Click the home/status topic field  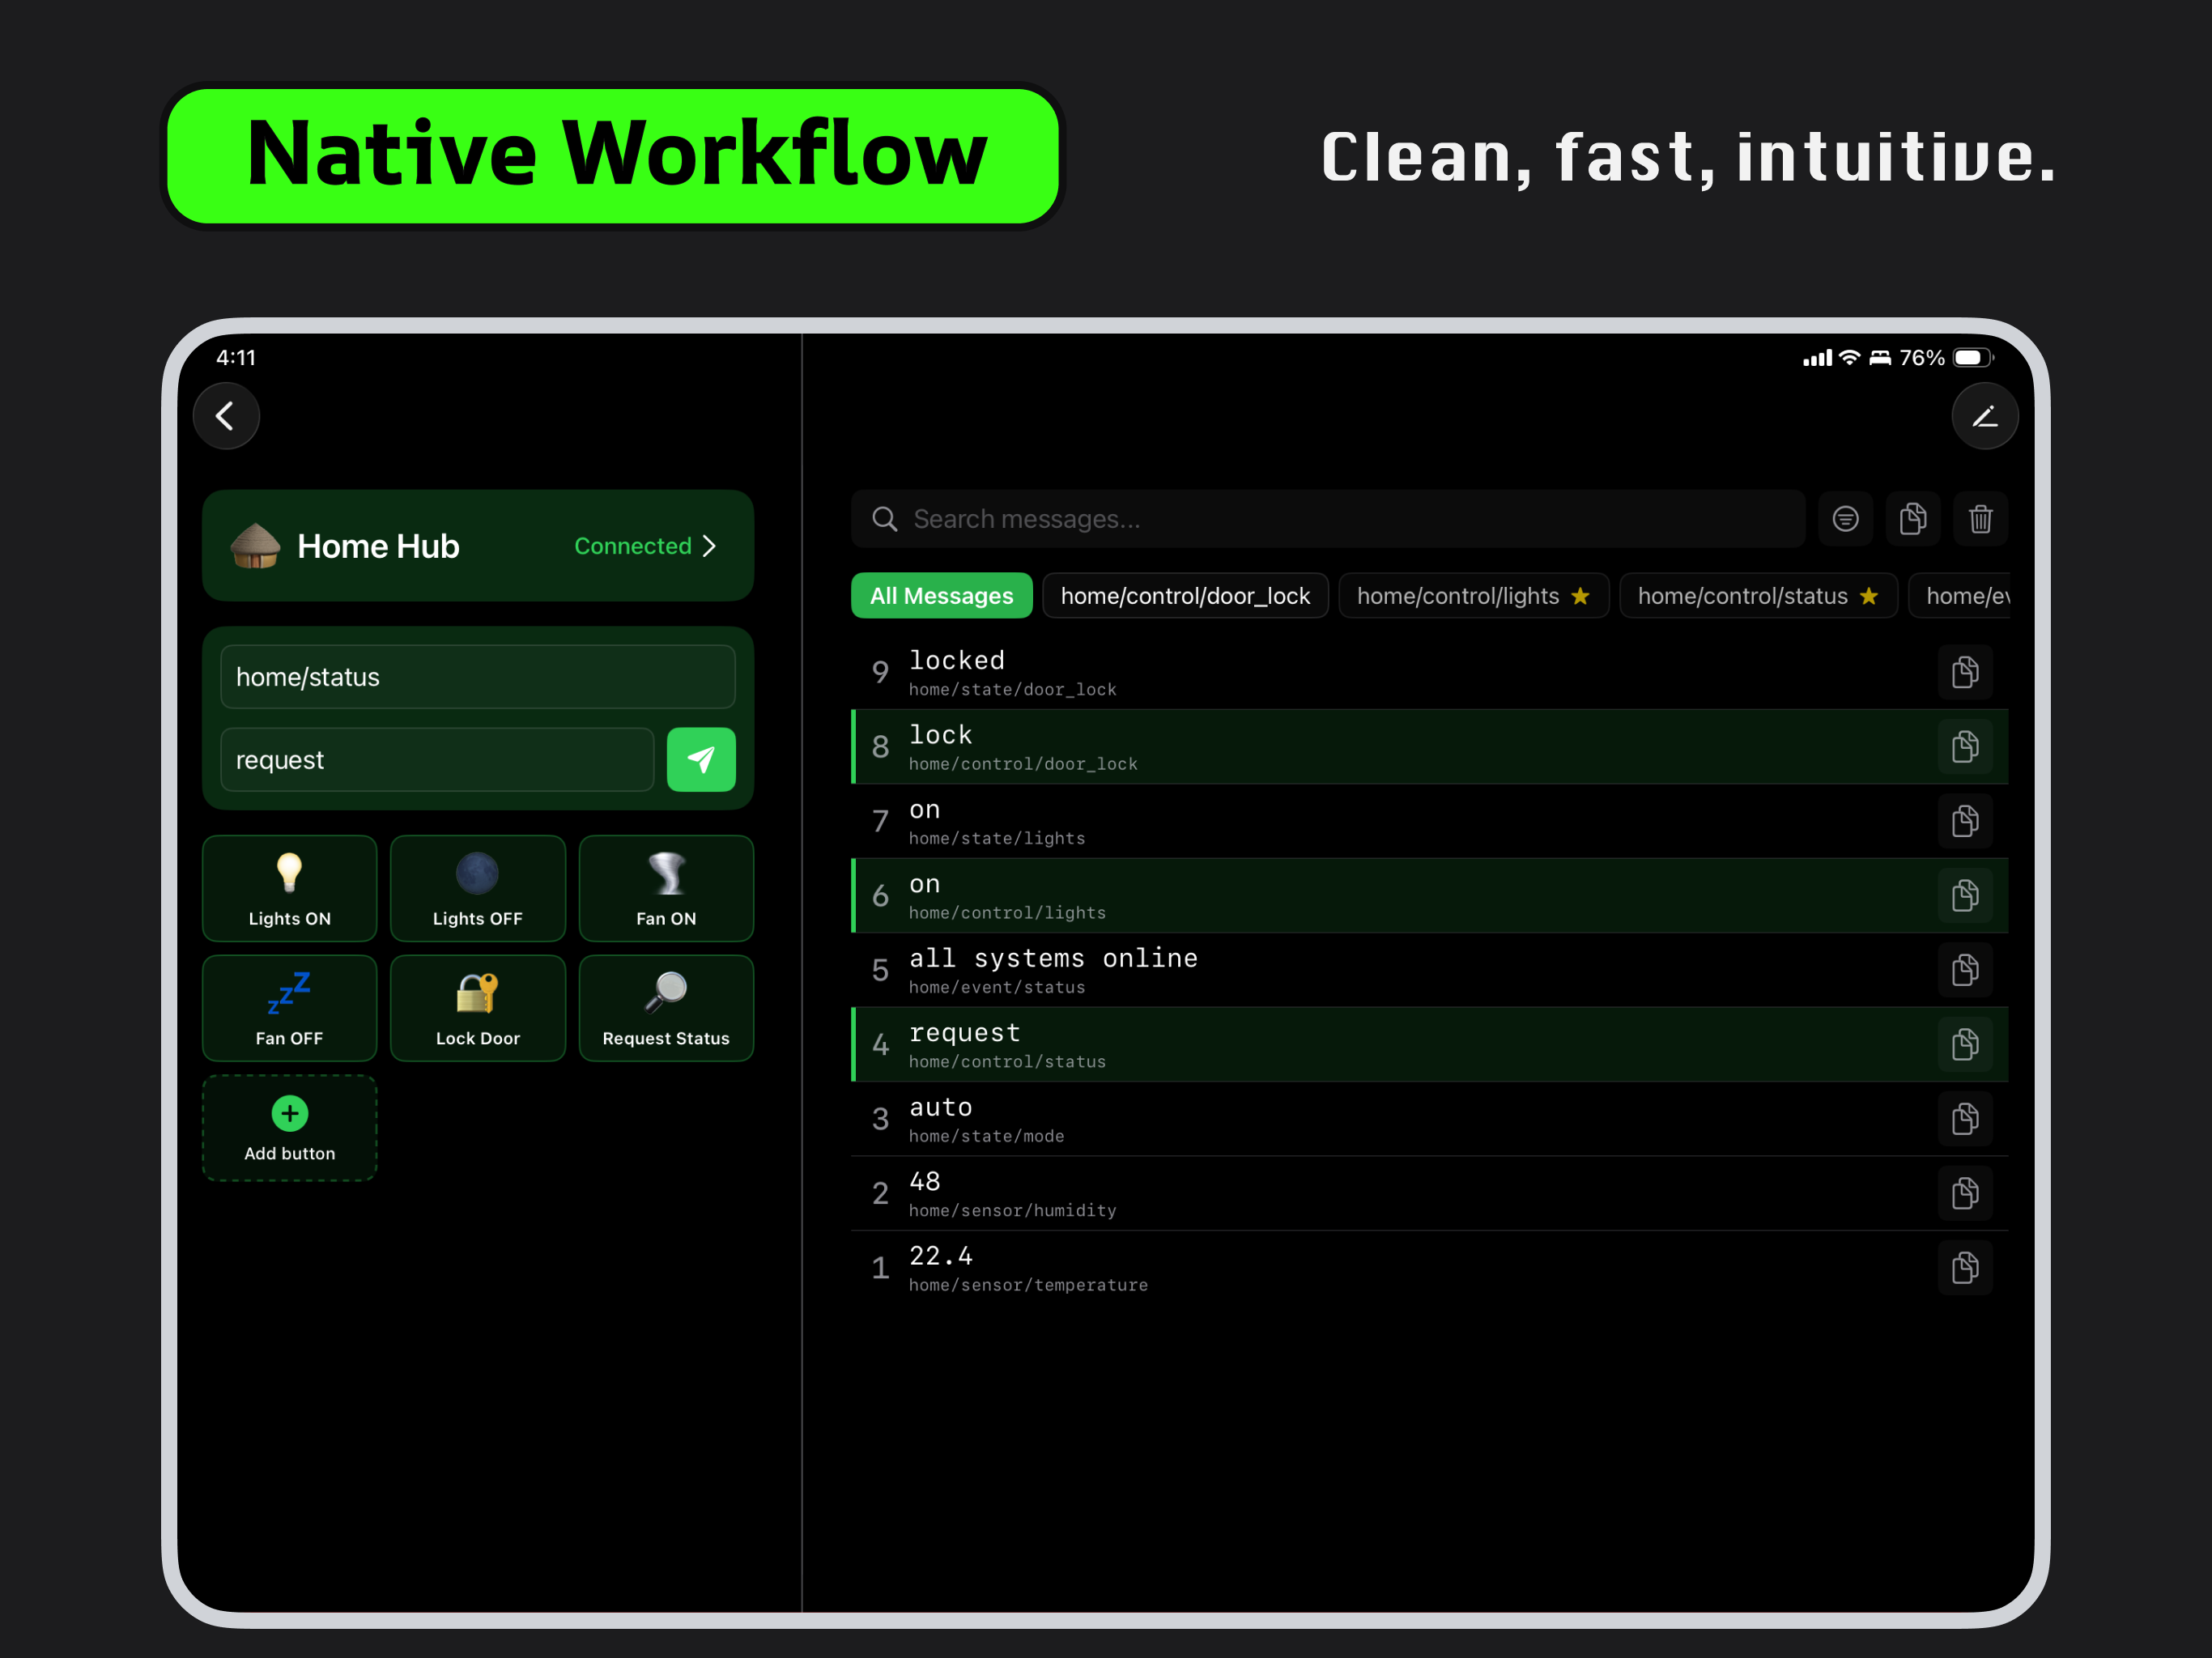(x=477, y=677)
